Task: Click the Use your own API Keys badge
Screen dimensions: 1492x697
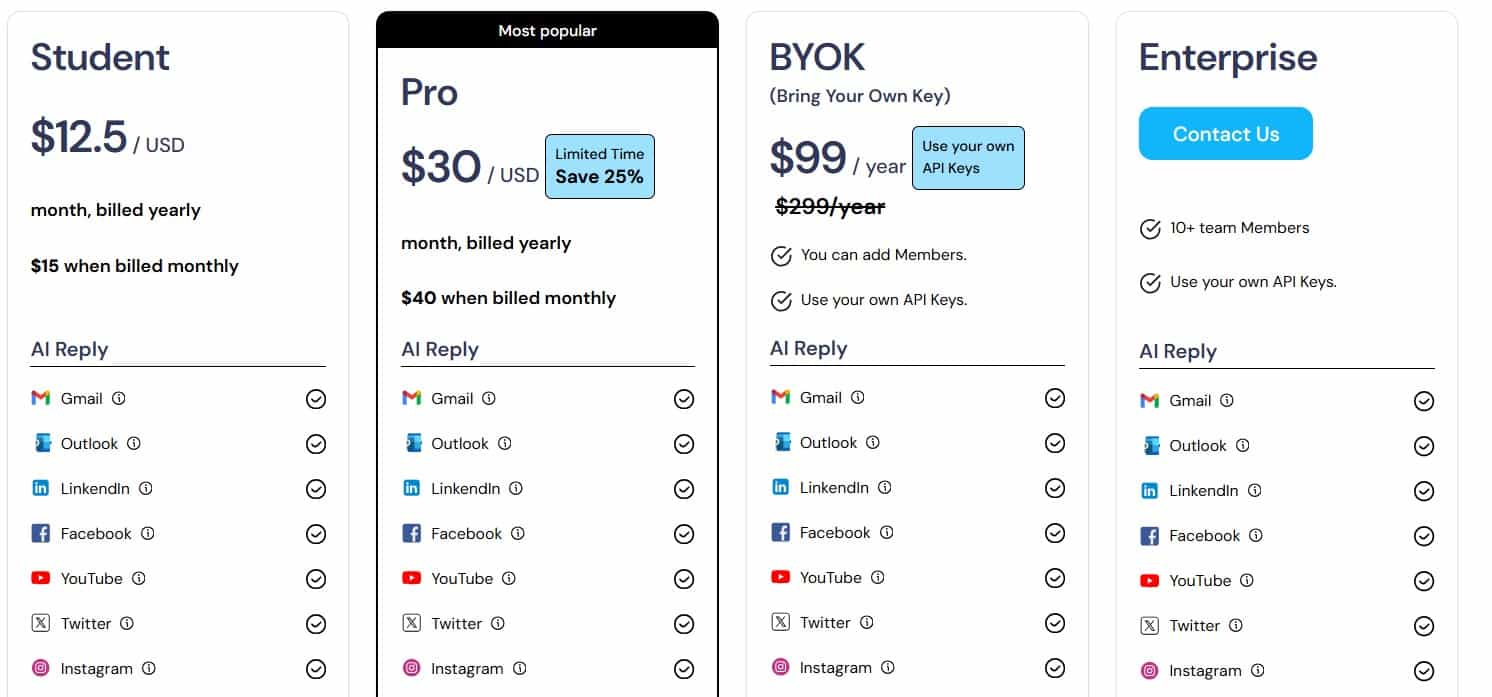Action: coord(967,158)
